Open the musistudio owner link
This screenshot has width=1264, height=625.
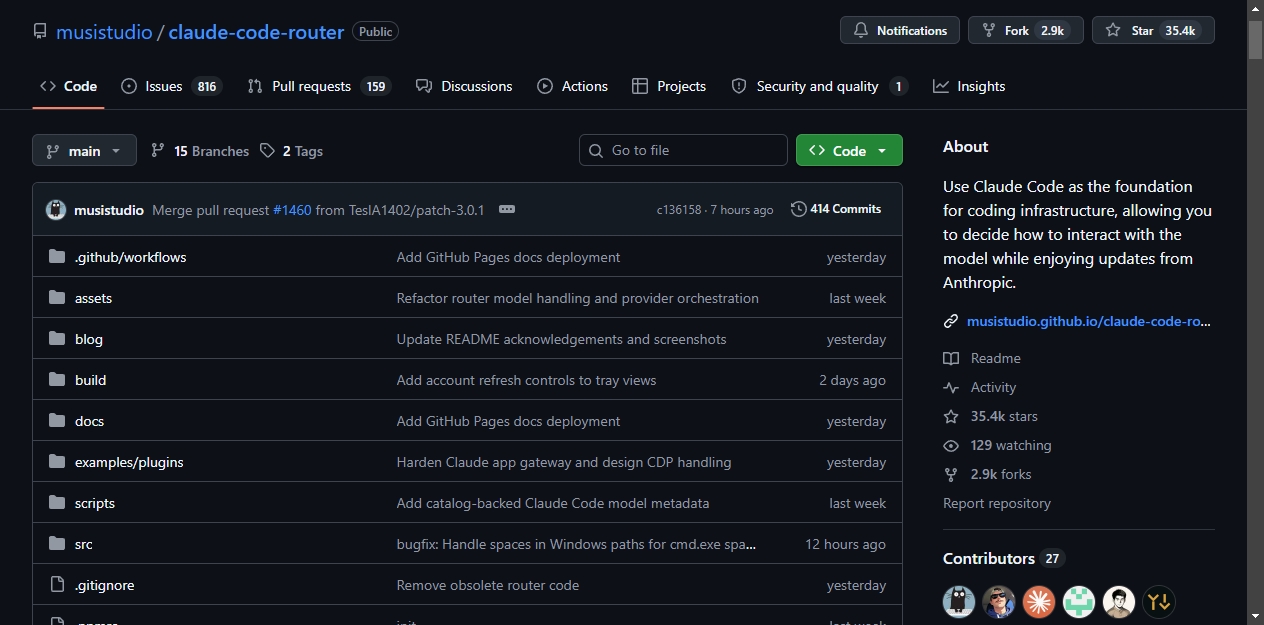pos(104,31)
